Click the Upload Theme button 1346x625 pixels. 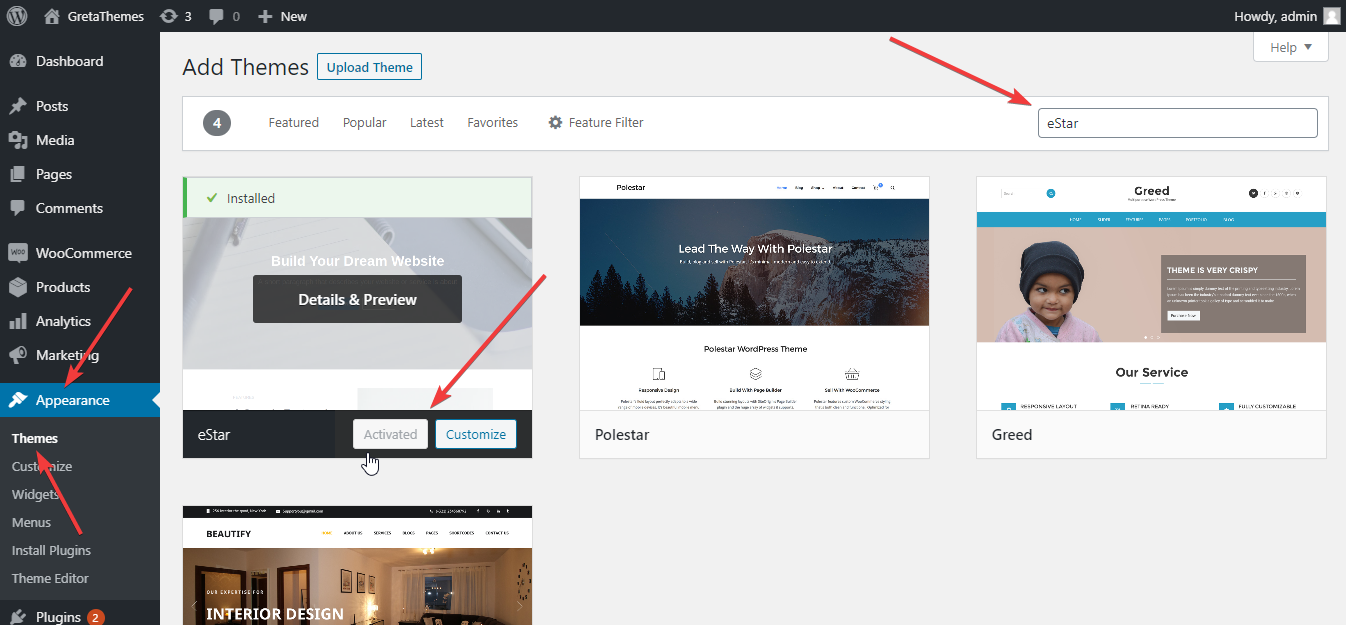pos(369,66)
